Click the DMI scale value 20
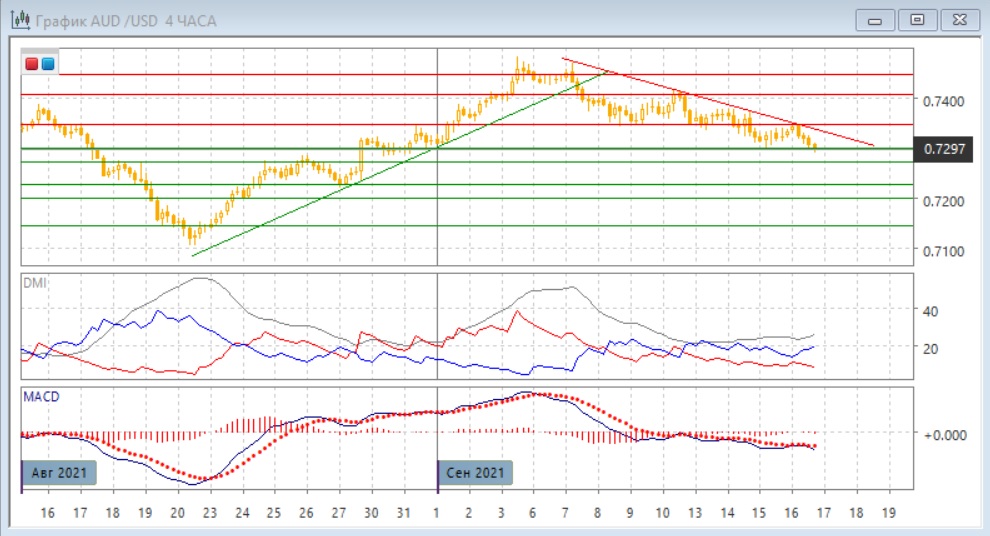This screenshot has height=536, width=990. pos(929,348)
